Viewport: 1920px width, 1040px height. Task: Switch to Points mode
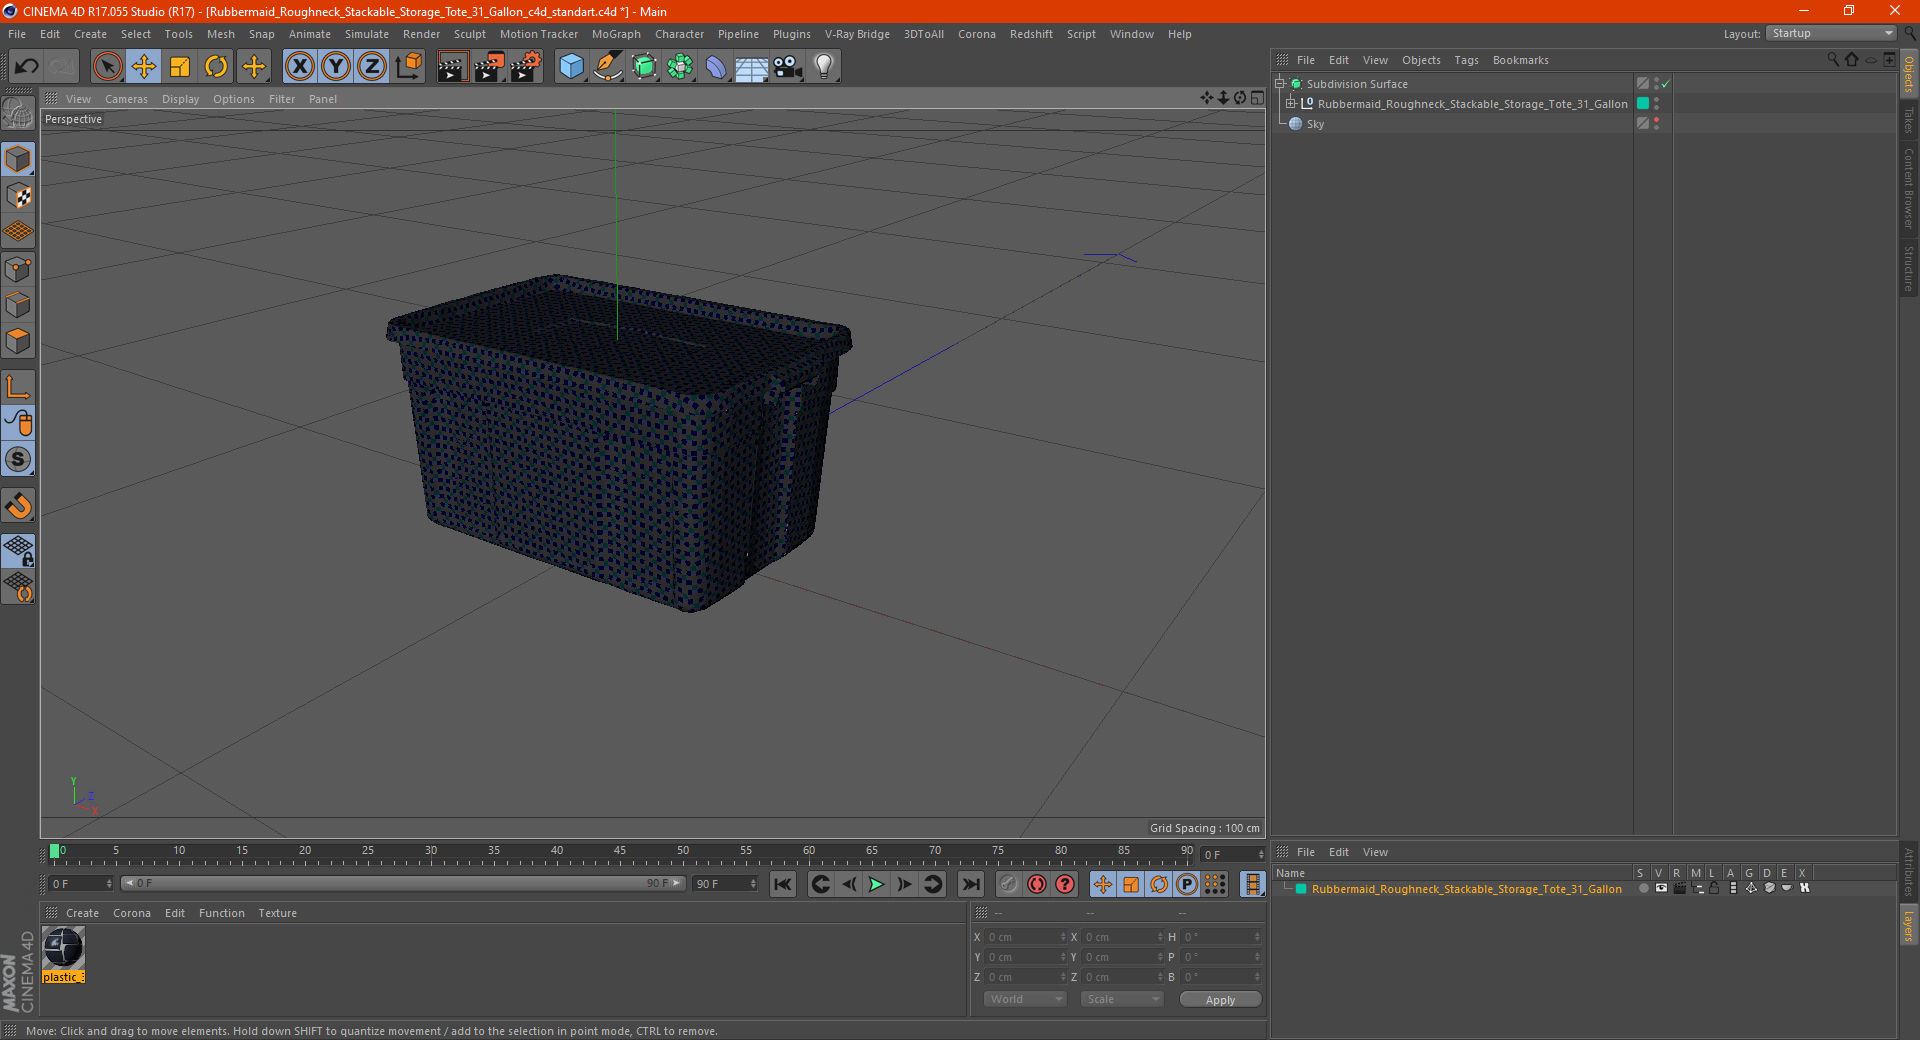click(x=18, y=269)
